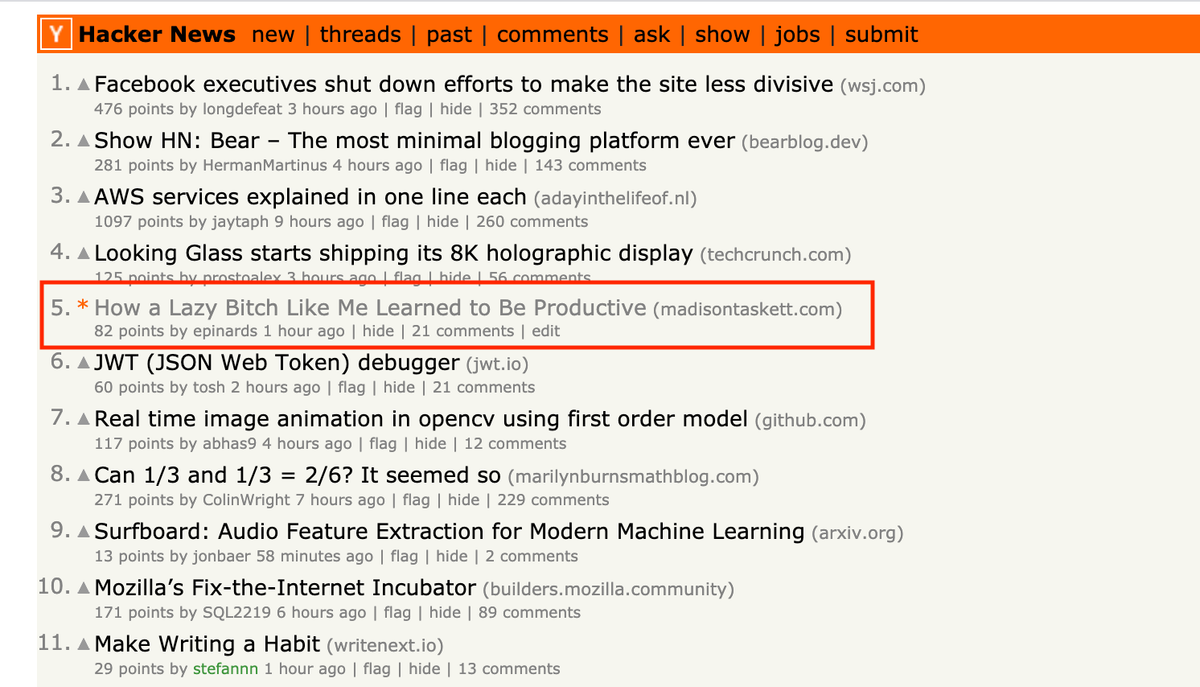Open the submit page

881,34
